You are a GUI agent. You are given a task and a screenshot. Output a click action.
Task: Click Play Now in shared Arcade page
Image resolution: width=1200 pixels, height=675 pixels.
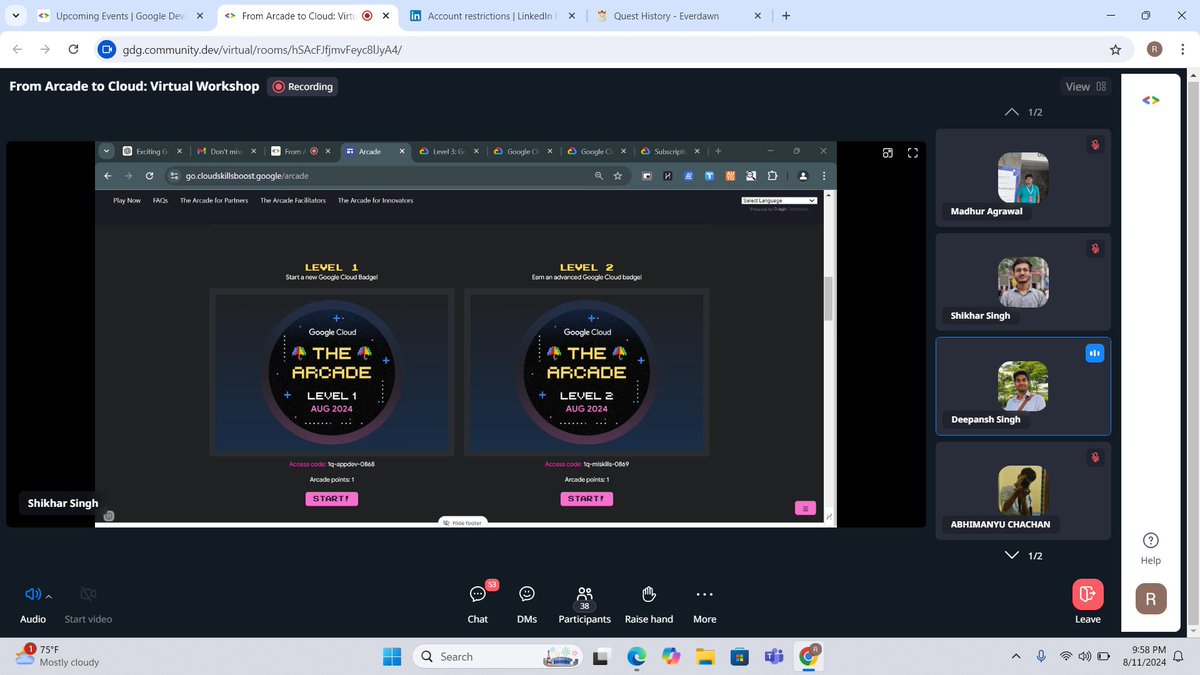(127, 200)
